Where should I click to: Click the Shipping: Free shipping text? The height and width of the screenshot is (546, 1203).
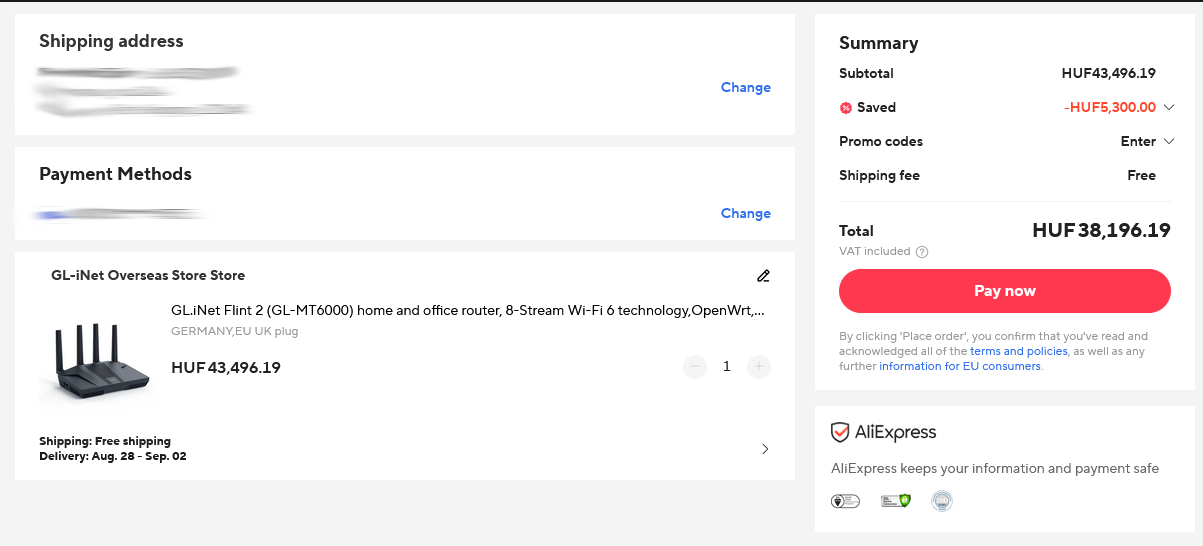click(x=105, y=441)
